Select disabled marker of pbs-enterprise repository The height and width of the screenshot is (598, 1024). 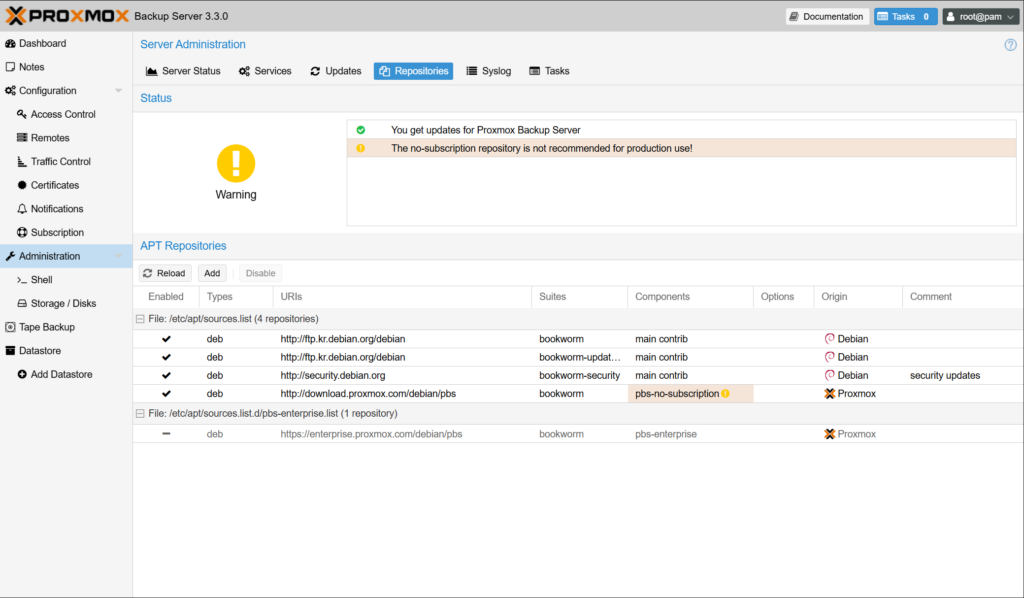[166, 434]
